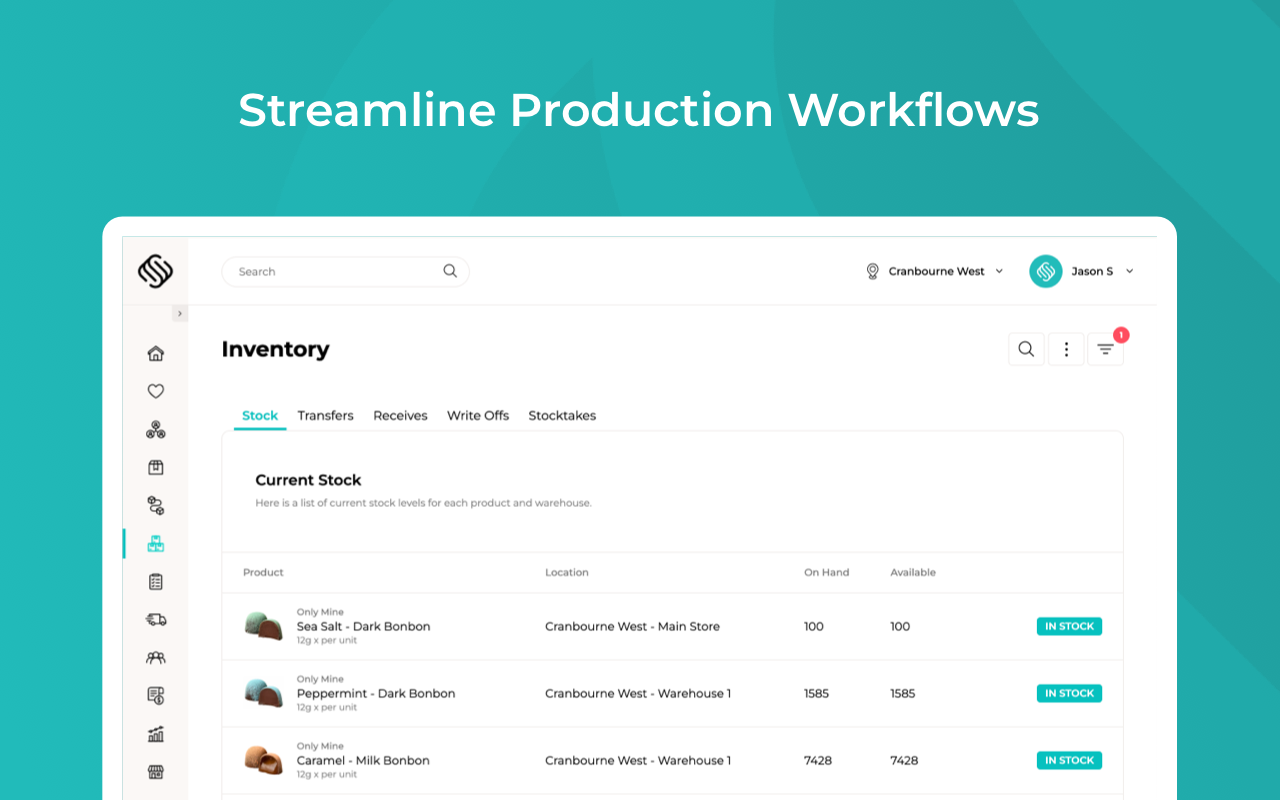
Task: Open the storefront sidebar icon
Action: point(155,772)
